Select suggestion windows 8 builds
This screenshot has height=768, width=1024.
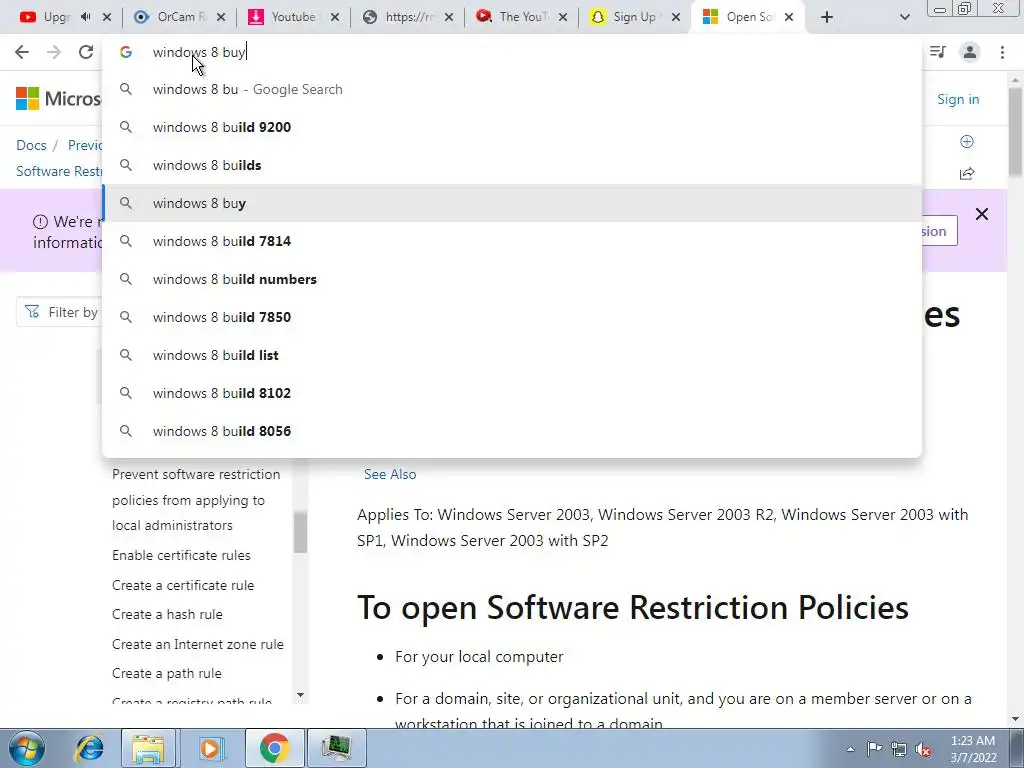point(512,165)
